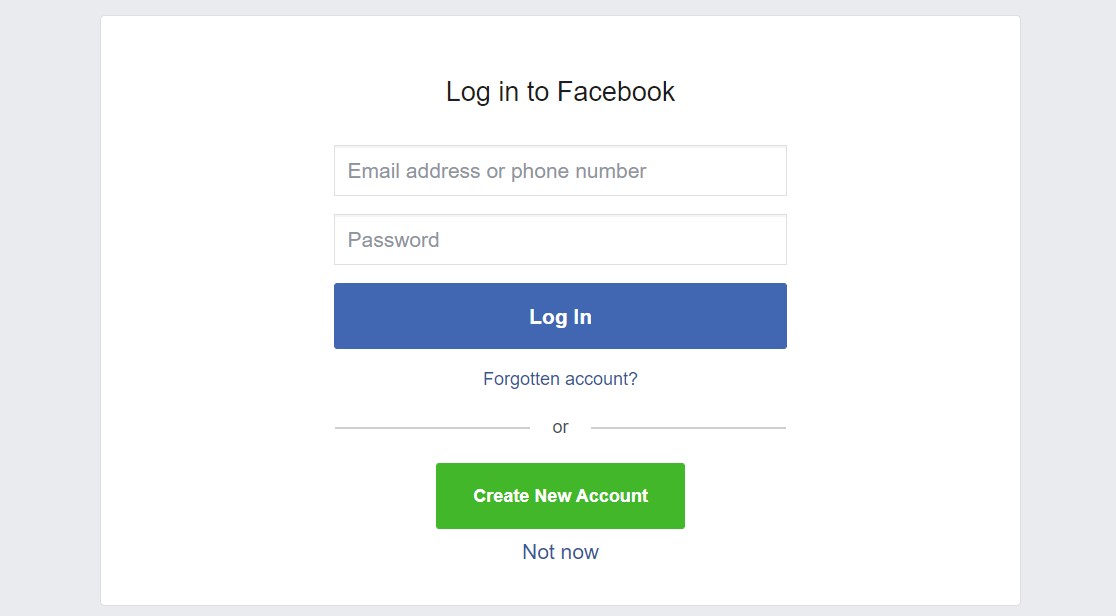Focus the Password input field
The image size is (1116, 616).
coord(560,240)
